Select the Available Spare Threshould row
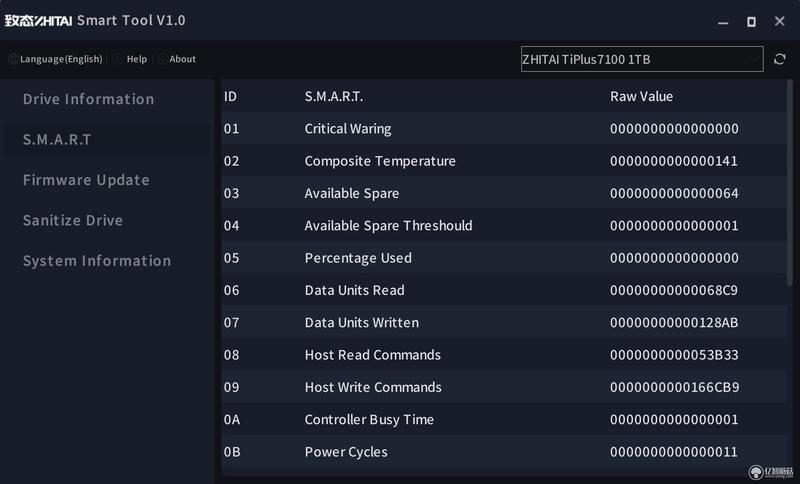Image resolution: width=800 pixels, height=484 pixels. [x=504, y=225]
